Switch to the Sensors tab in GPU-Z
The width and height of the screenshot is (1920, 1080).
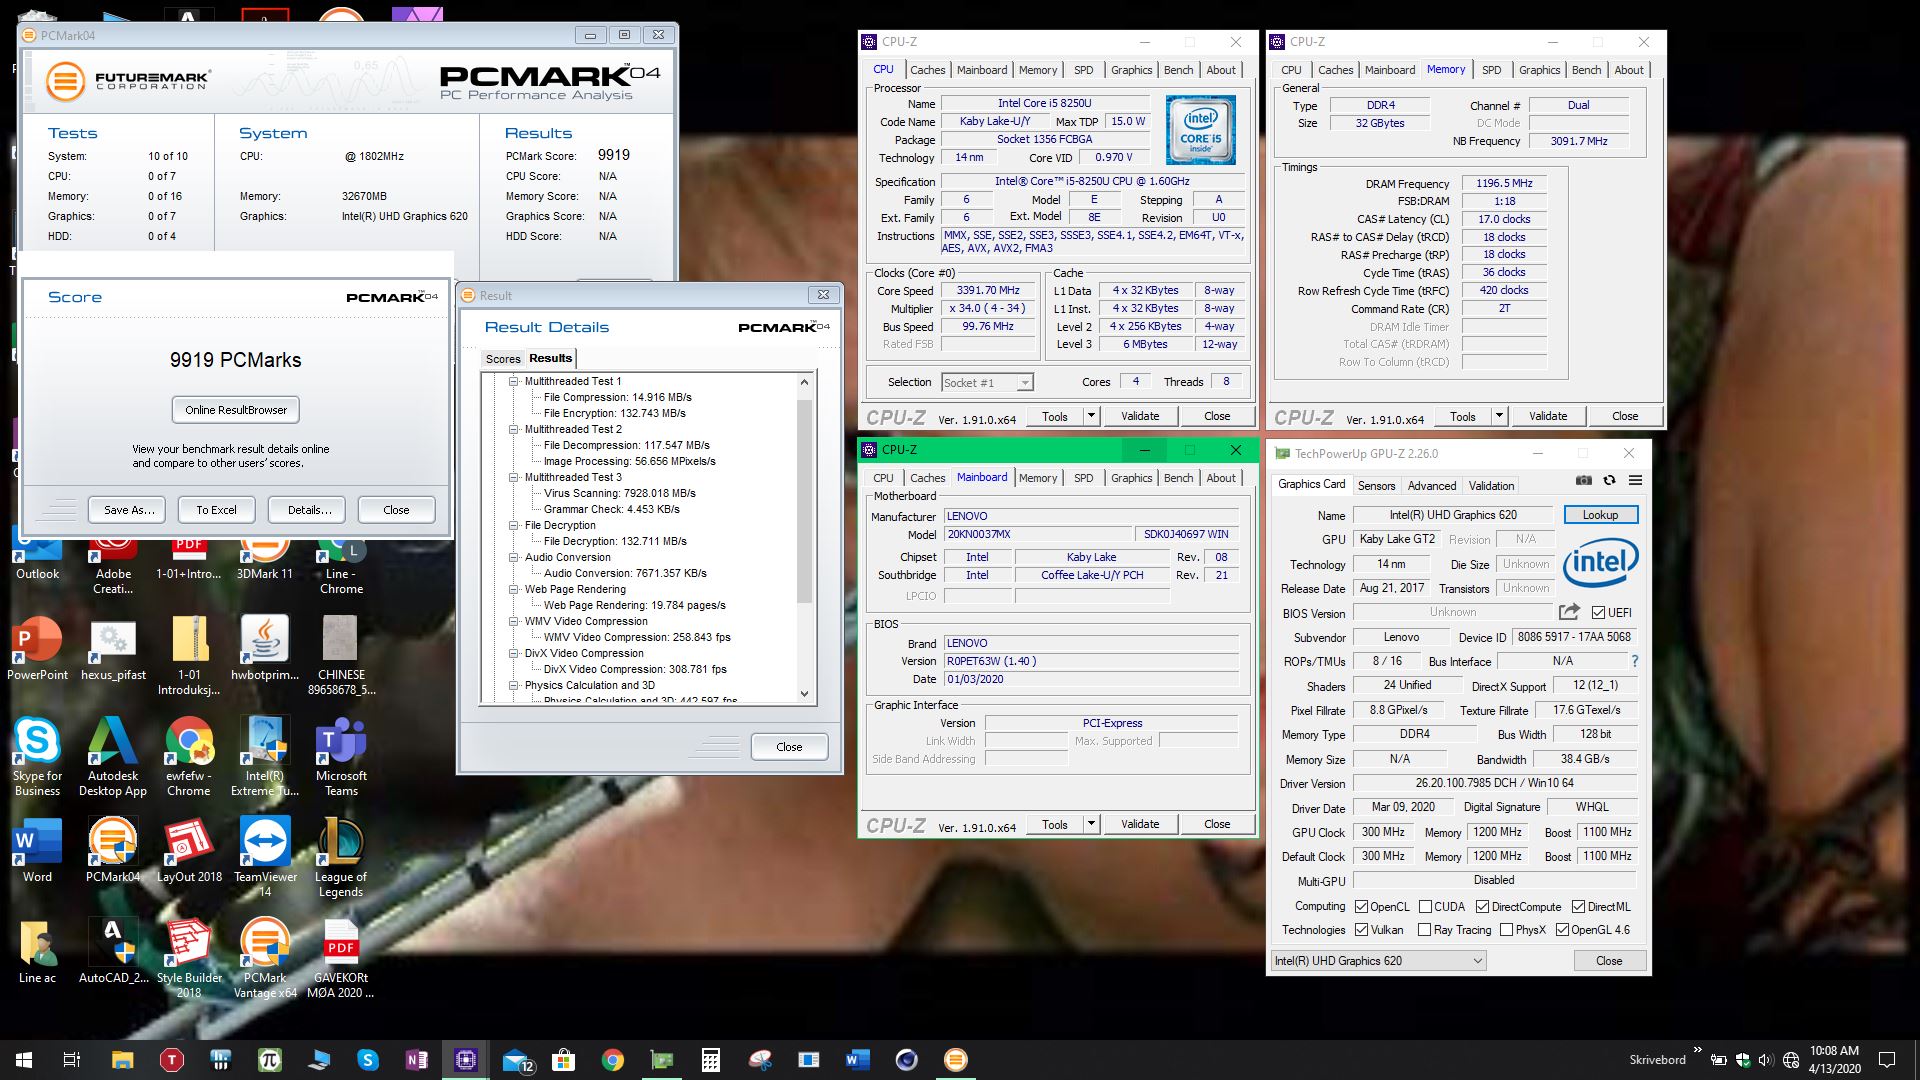point(1376,486)
